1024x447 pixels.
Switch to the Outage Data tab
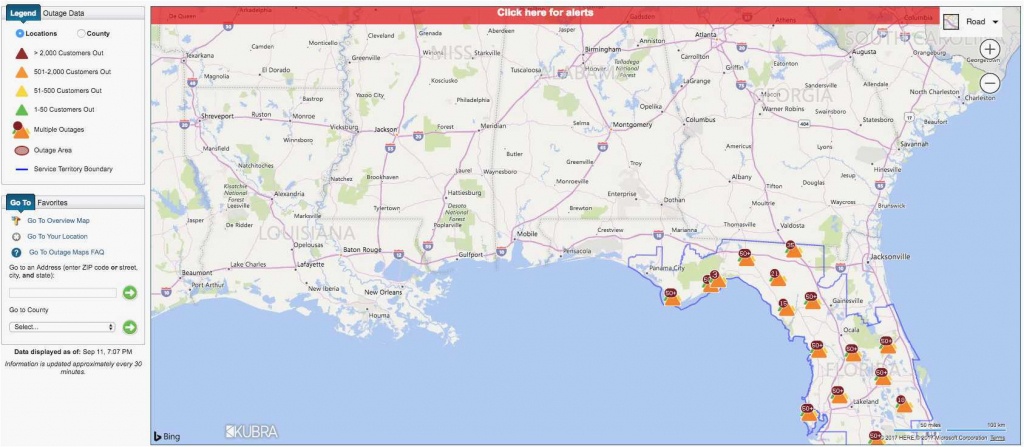click(x=65, y=13)
